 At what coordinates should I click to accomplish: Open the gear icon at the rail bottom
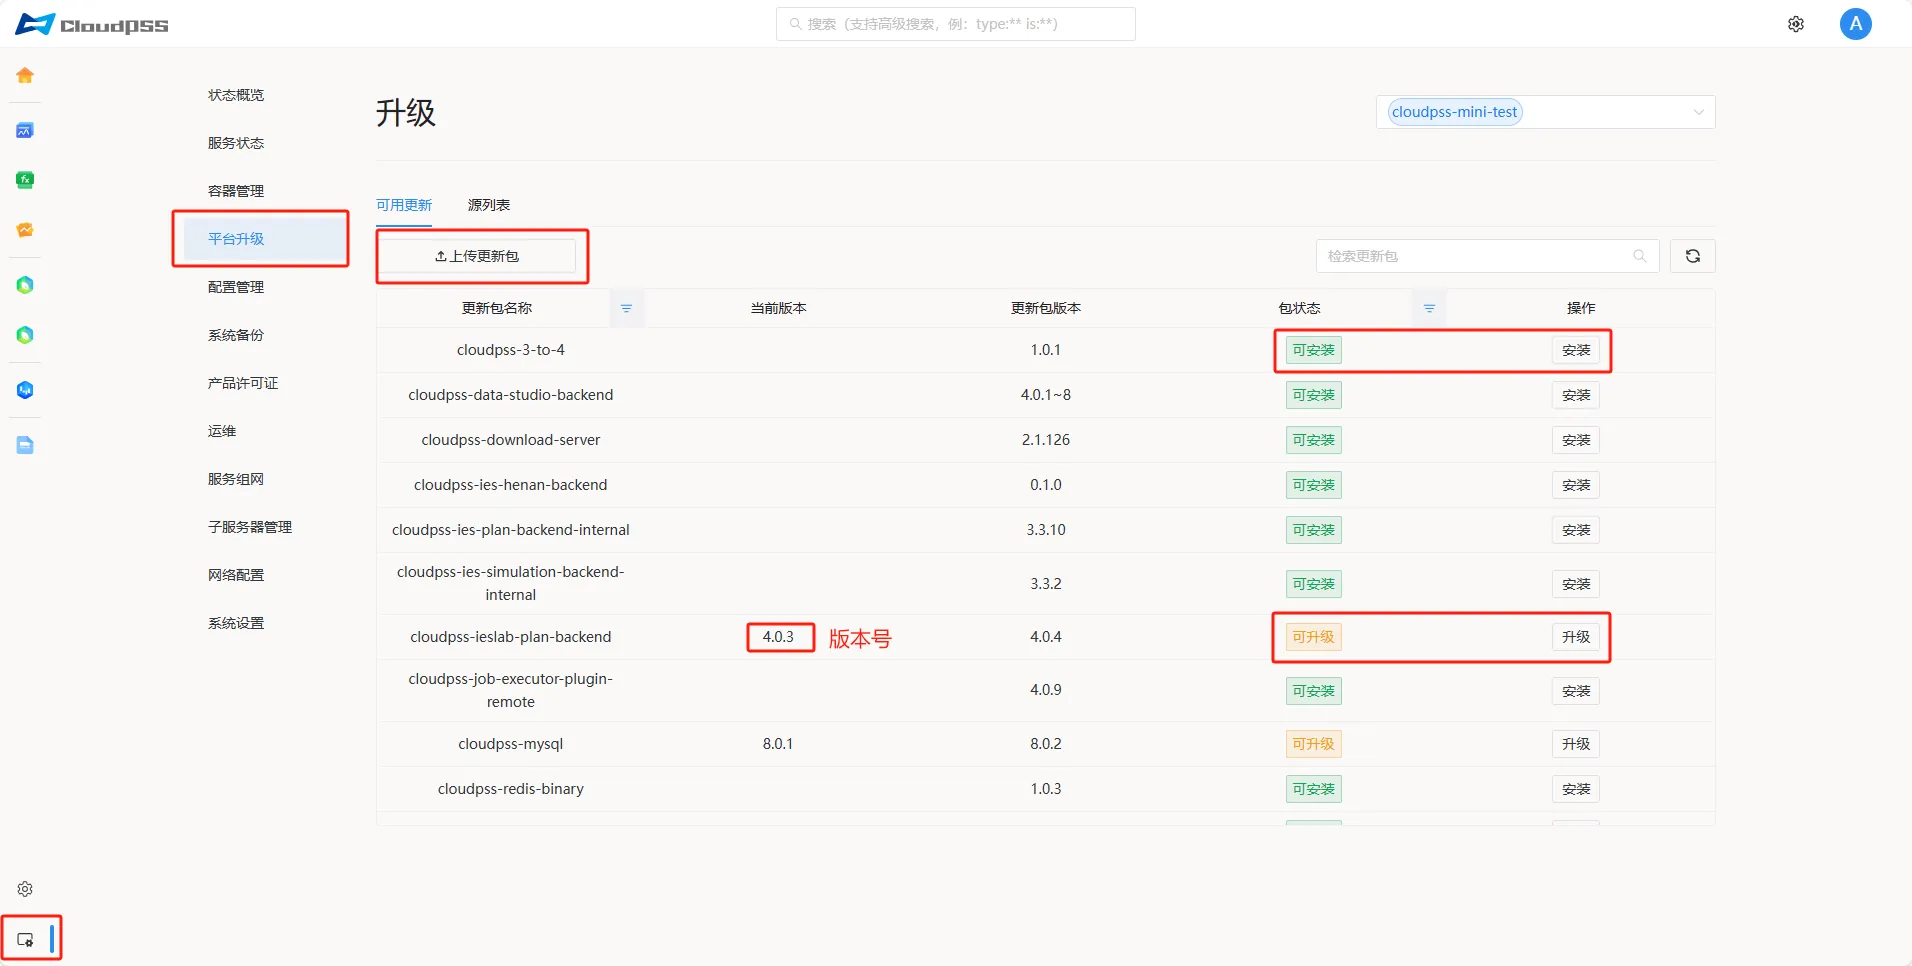click(25, 889)
